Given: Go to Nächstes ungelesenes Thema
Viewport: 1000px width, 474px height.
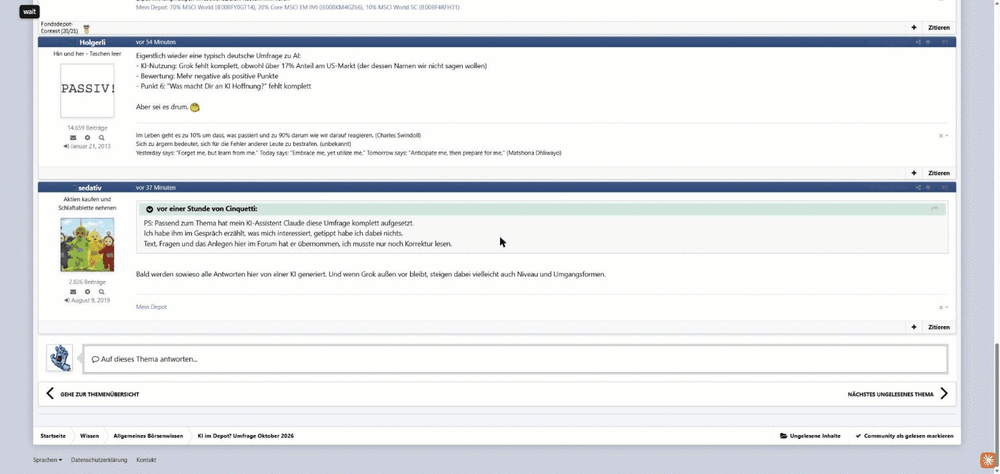Looking at the screenshot, I should pyautogui.click(x=890, y=394).
